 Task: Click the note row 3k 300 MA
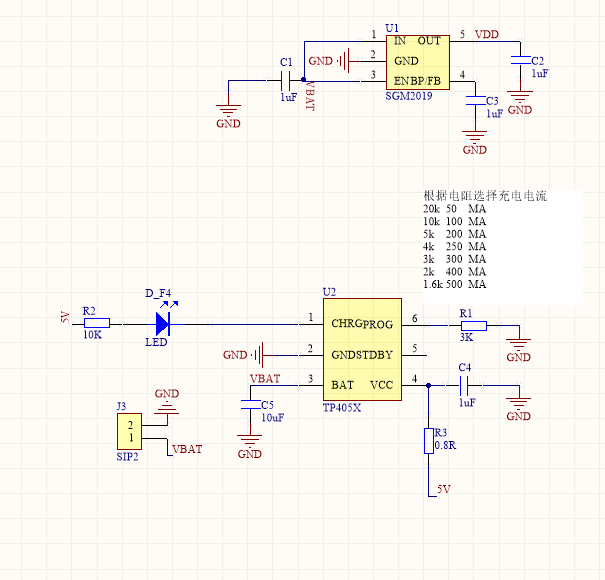455,259
